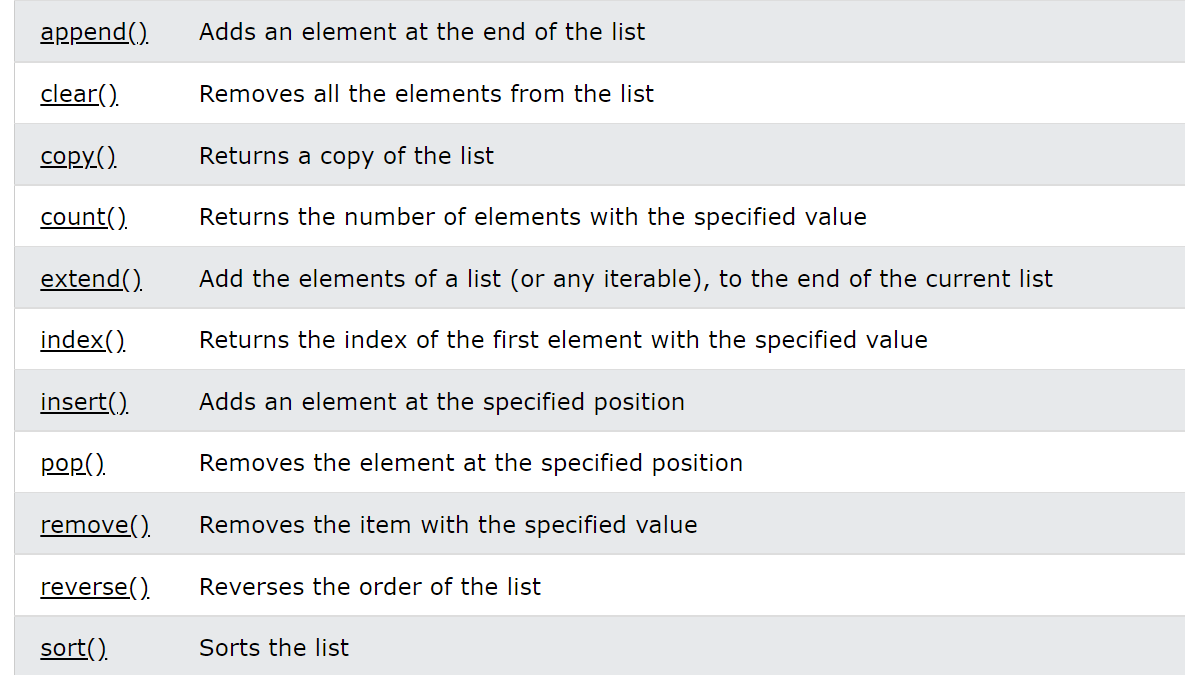Click the "Sorts the list" description

tap(274, 648)
